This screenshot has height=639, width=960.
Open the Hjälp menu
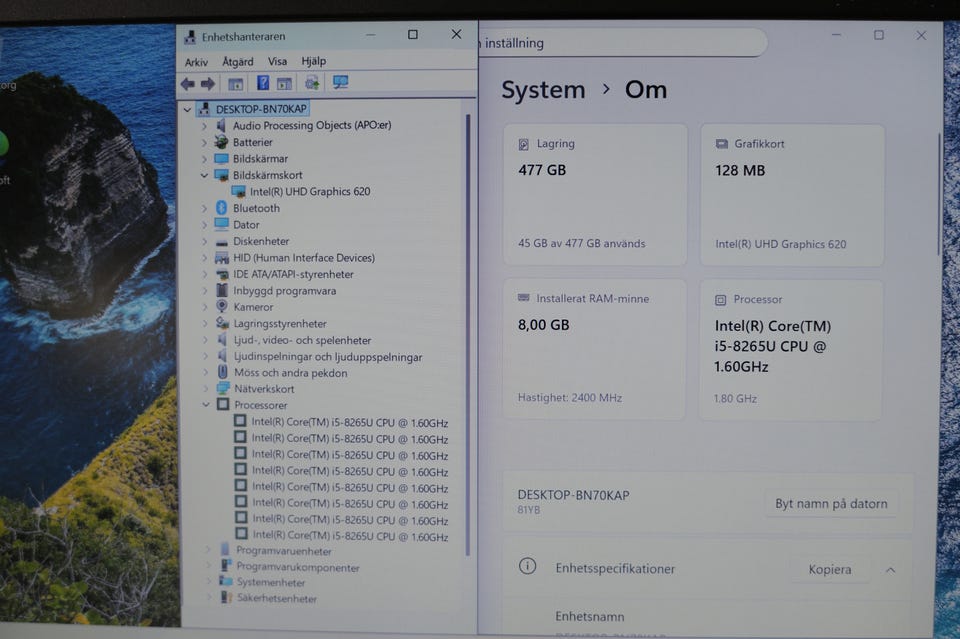point(313,61)
